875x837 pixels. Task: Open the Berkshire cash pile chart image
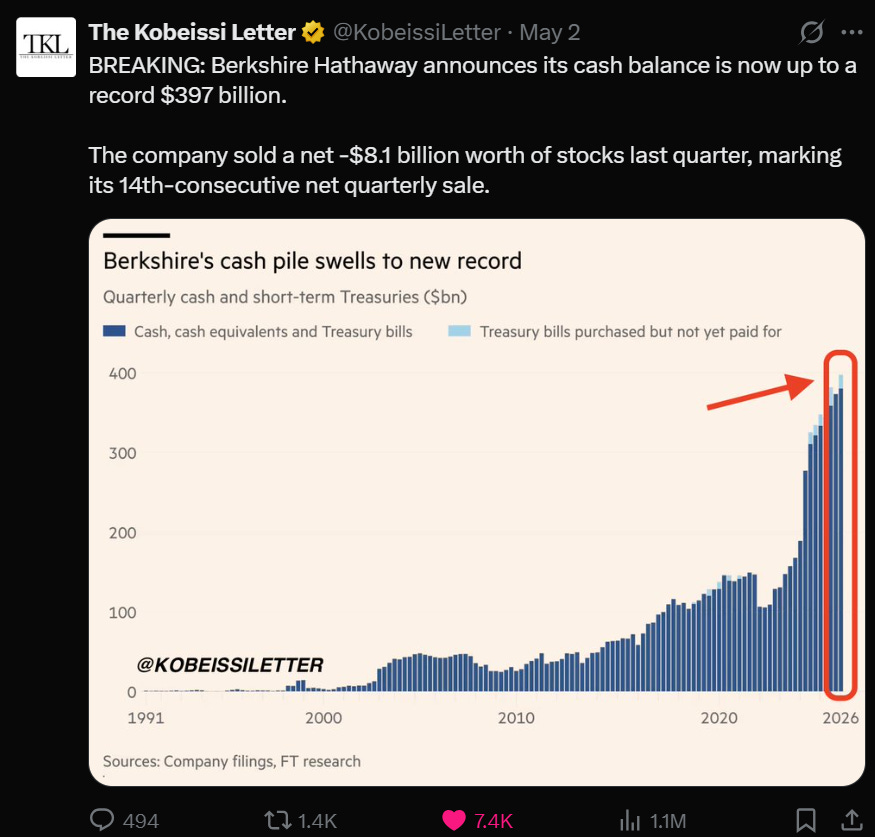477,502
